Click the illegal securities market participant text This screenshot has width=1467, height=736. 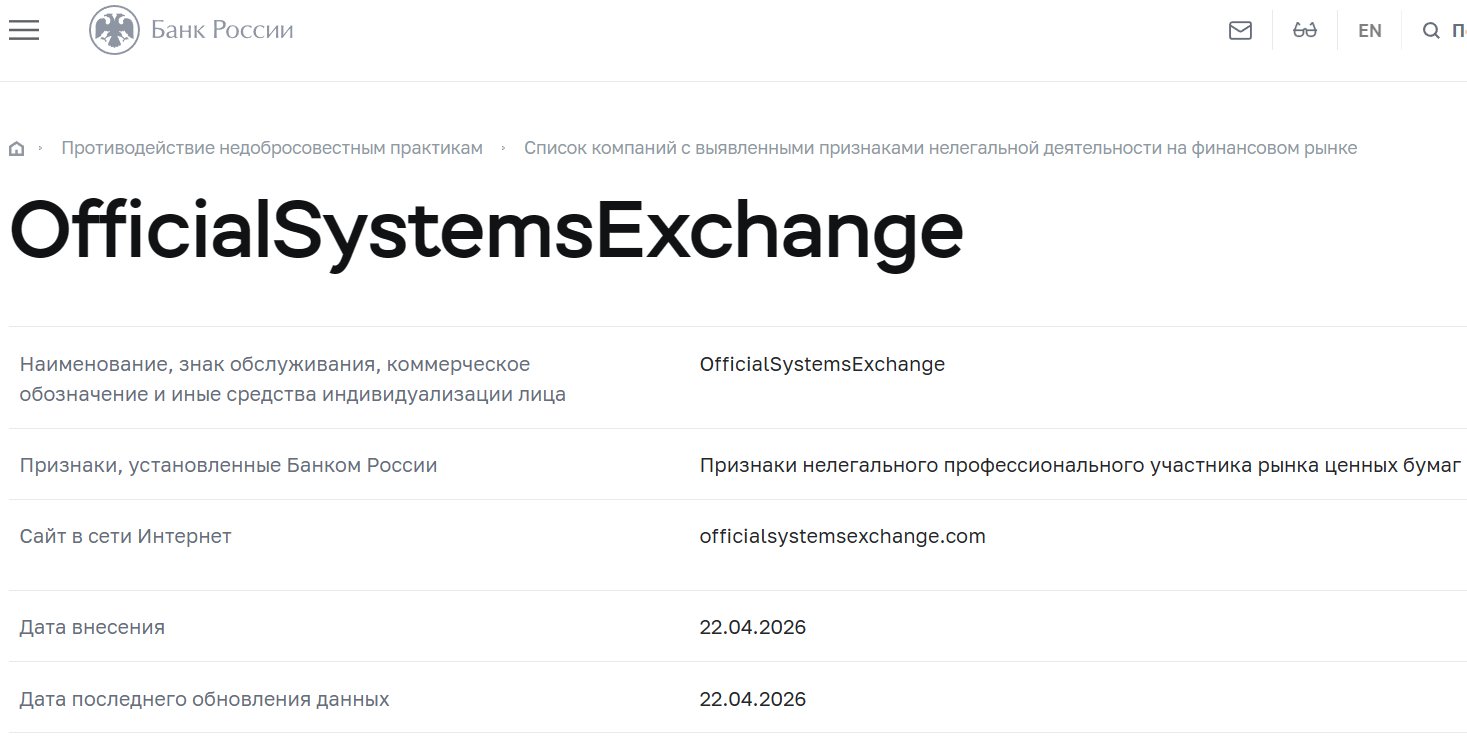pos(1080,465)
